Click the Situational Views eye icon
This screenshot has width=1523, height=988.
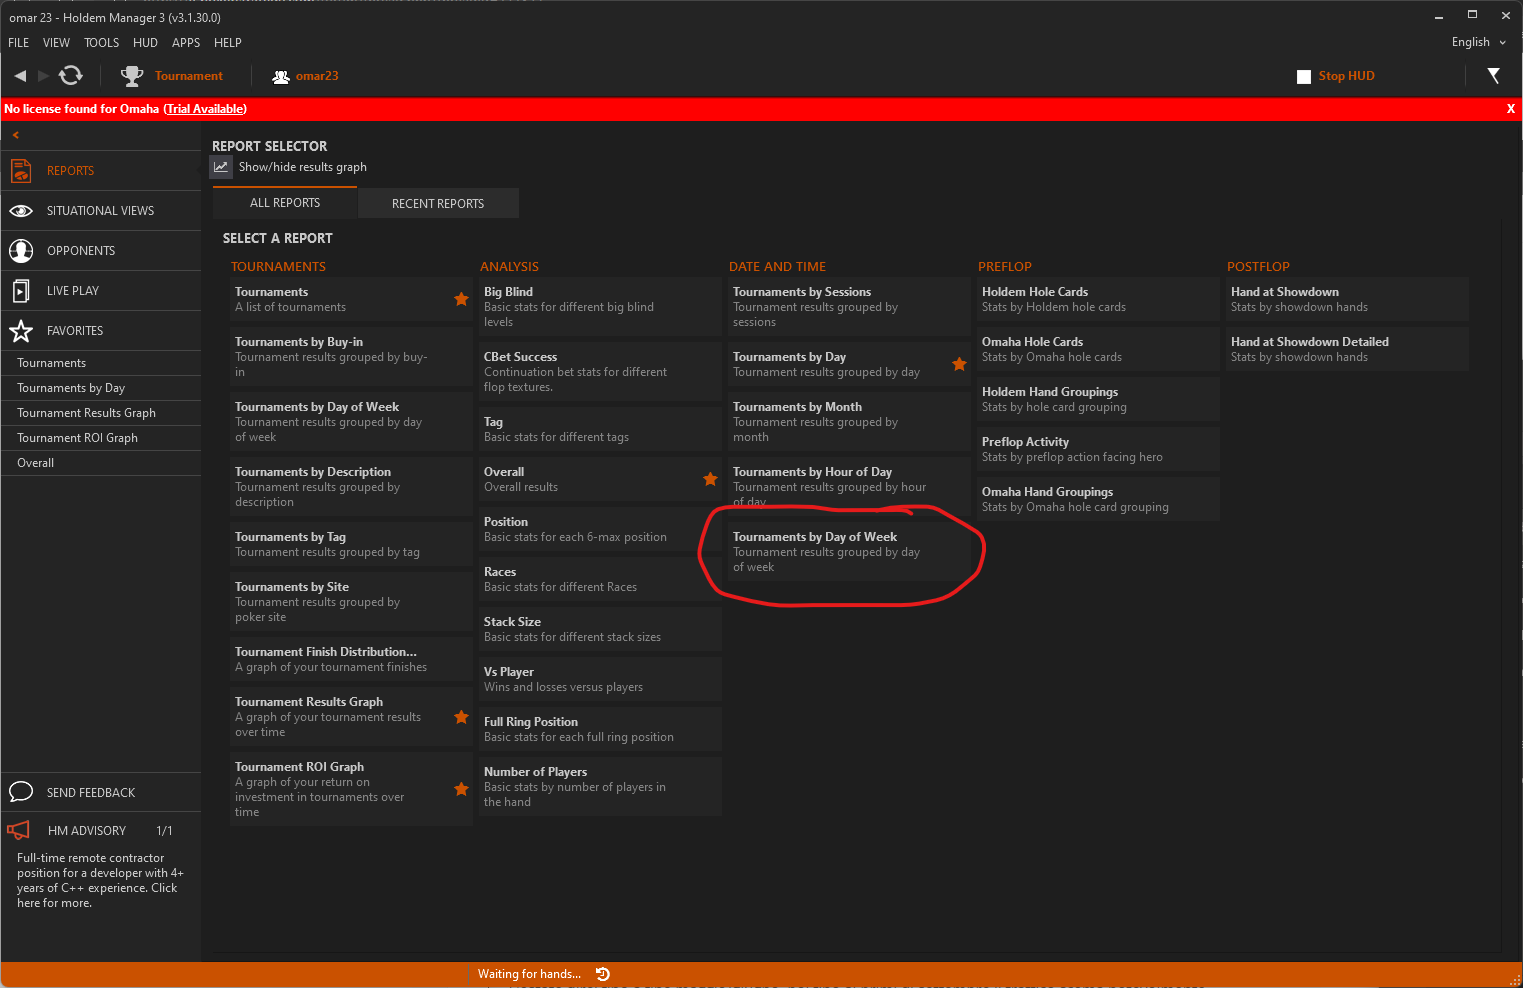click(21, 211)
